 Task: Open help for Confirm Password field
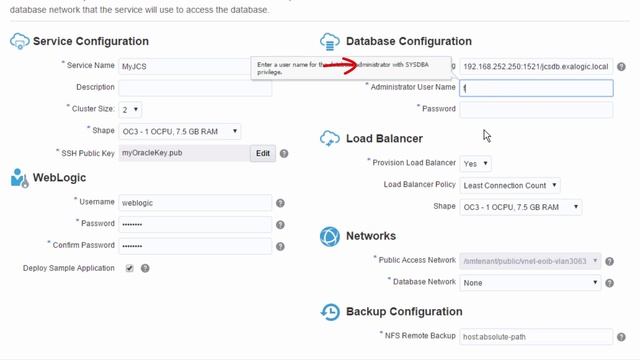[x=280, y=246]
